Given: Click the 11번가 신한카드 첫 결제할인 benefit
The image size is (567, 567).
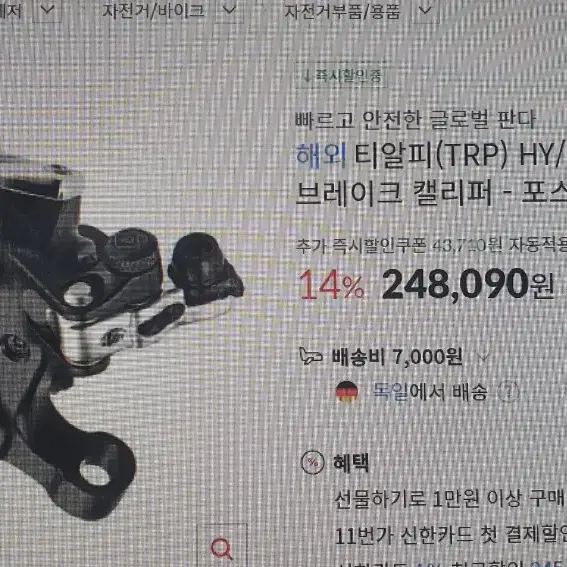Looking at the screenshot, I should point(451,536).
